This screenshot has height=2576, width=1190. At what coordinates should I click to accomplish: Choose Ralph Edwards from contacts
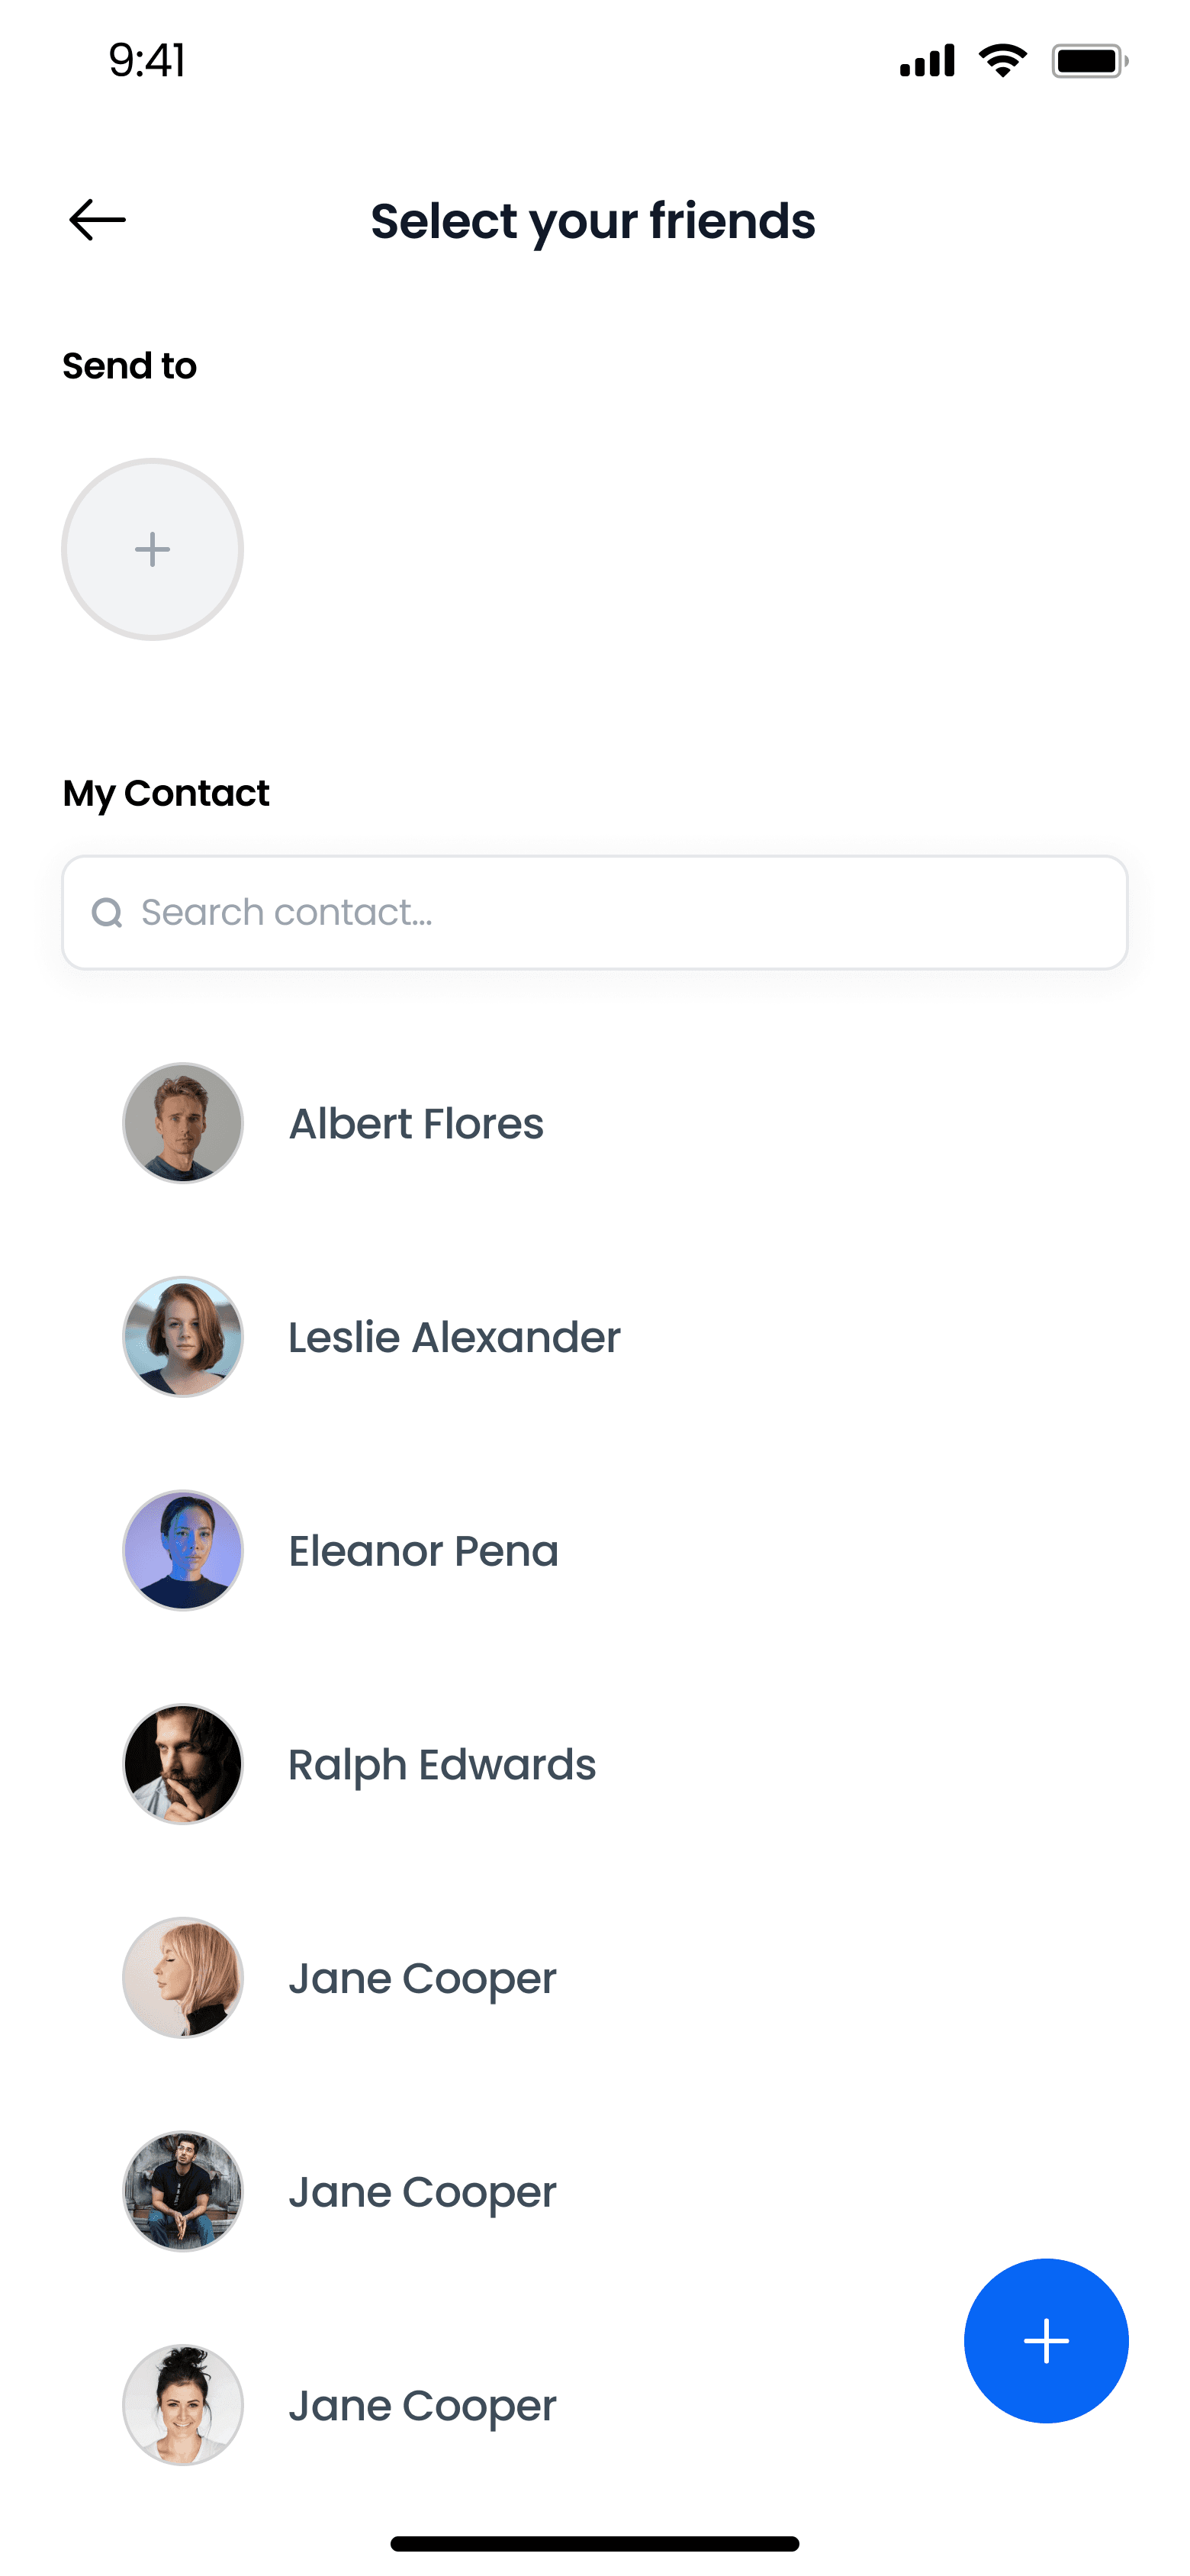pos(442,1765)
